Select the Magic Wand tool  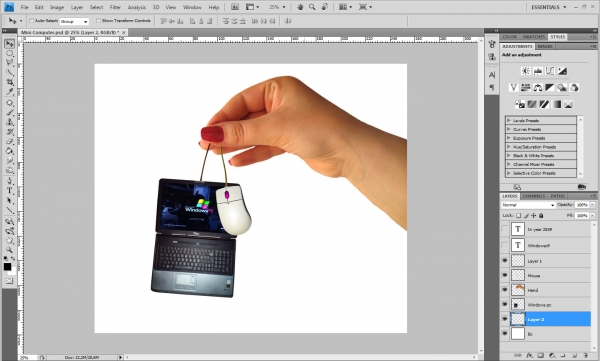[x=10, y=73]
